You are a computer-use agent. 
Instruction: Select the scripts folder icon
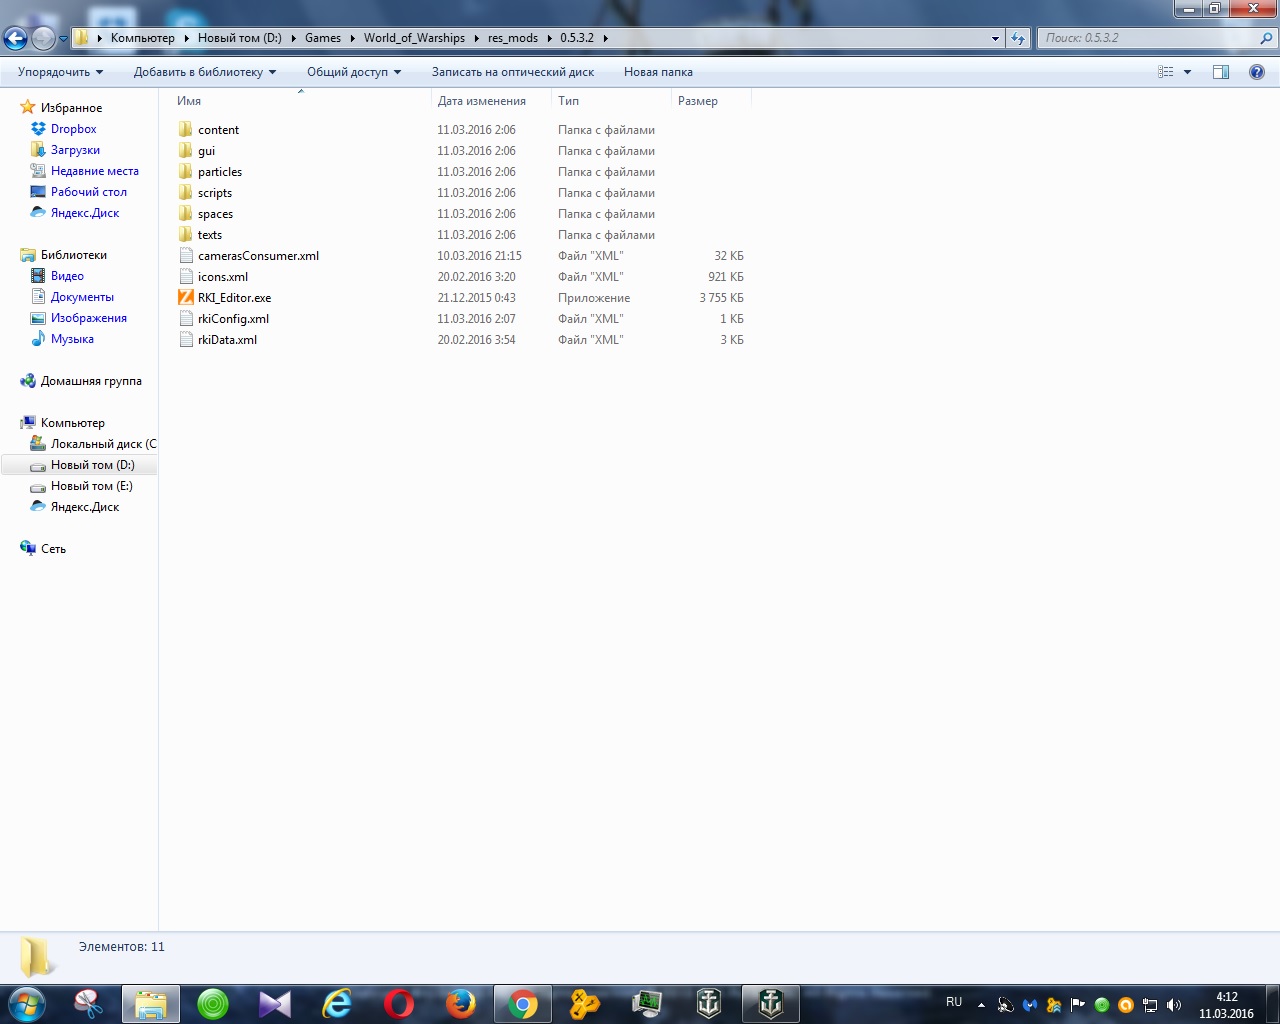(185, 193)
